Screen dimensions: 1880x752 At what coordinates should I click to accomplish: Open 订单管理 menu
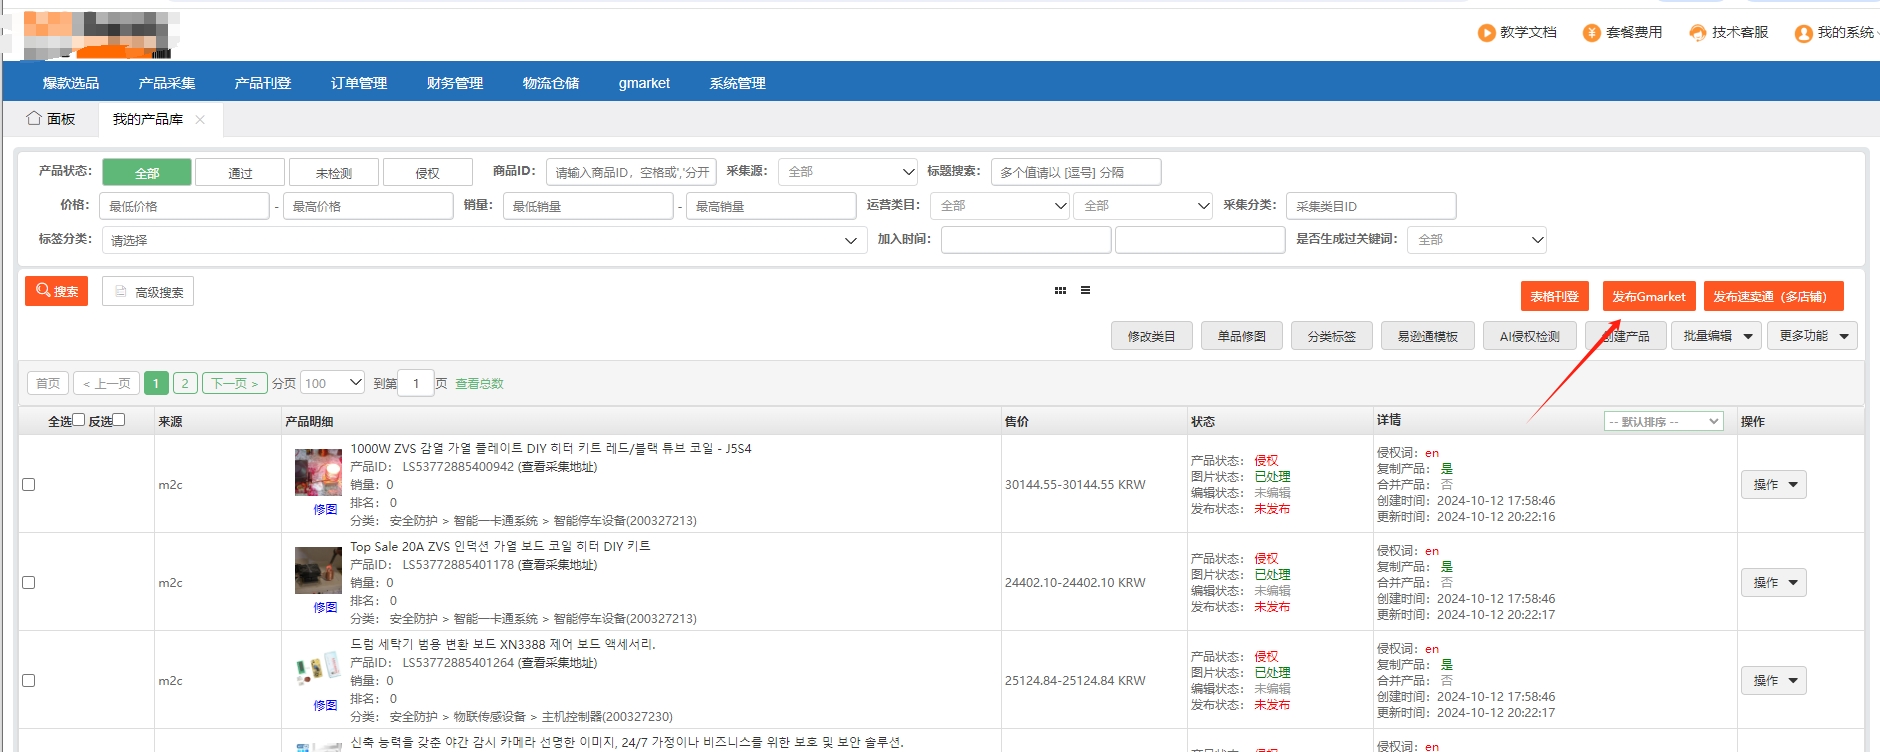point(359,83)
